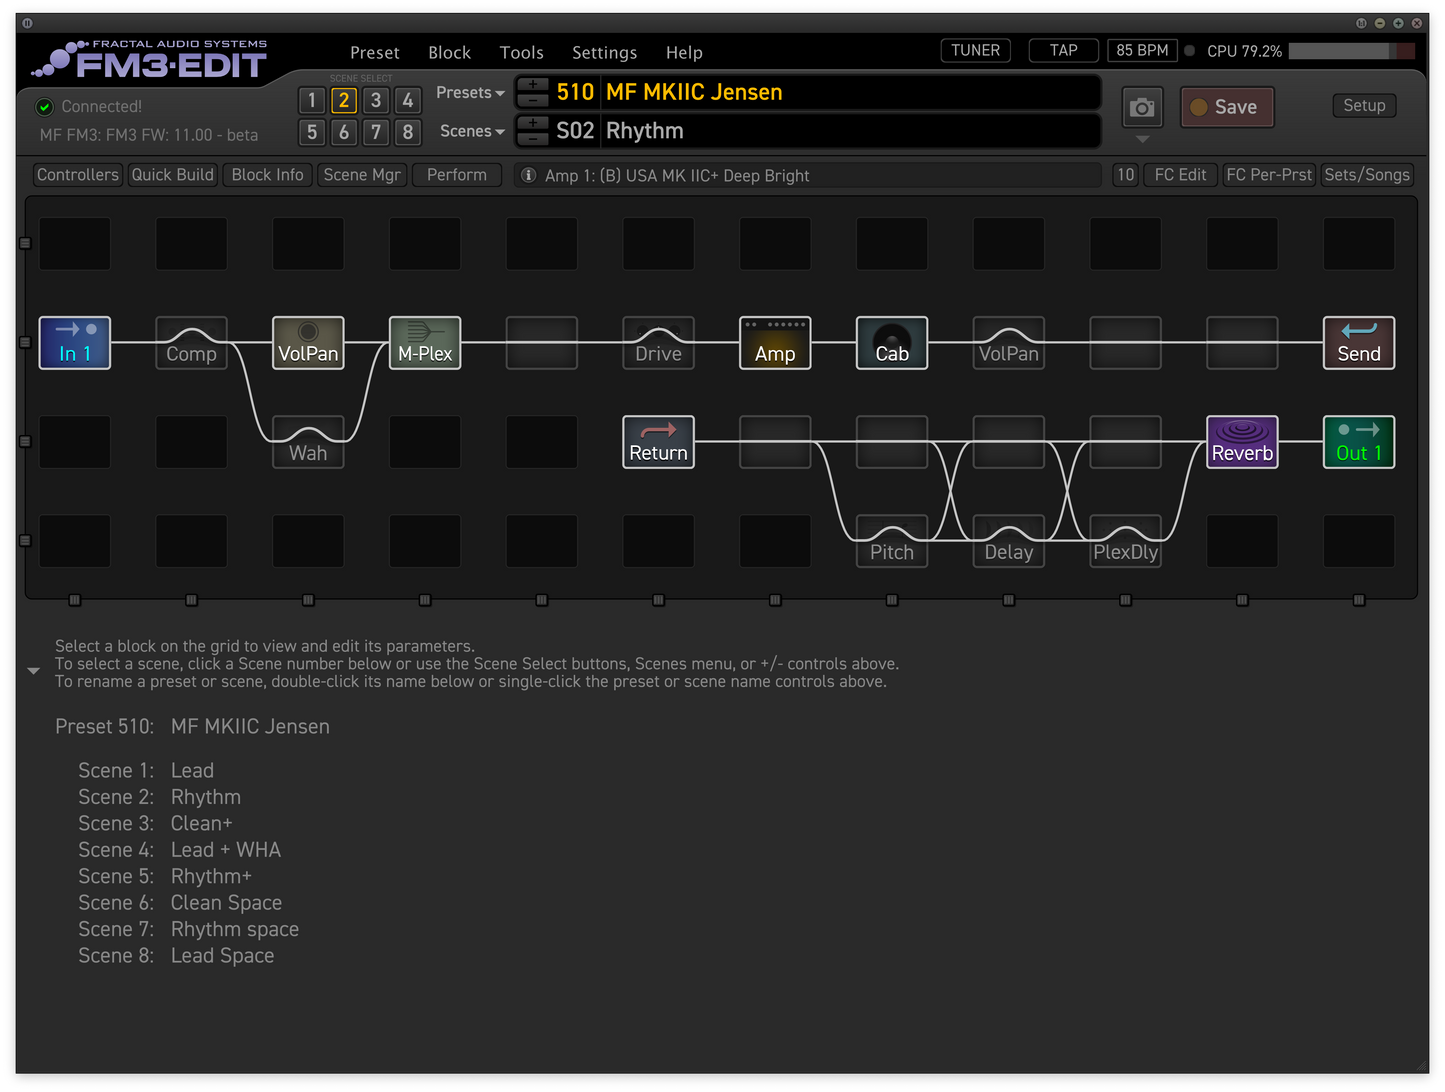Open the Tools menu
The width and height of the screenshot is (1445, 1092).
point(521,52)
